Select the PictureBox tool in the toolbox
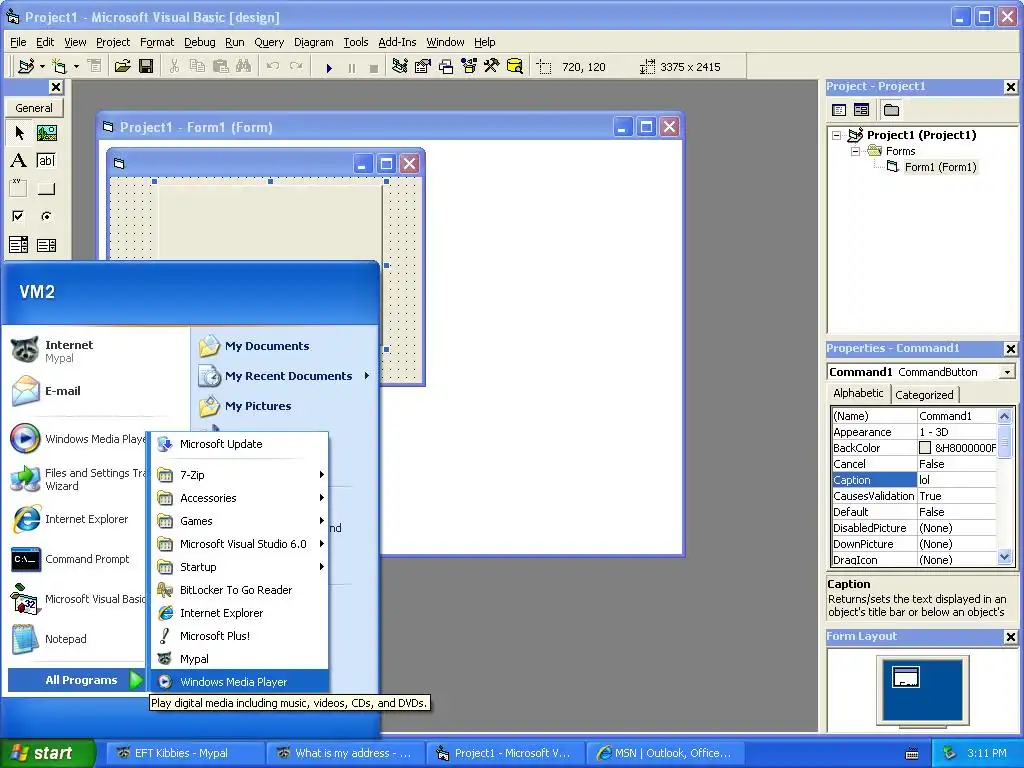This screenshot has width=1024, height=768. (46, 133)
